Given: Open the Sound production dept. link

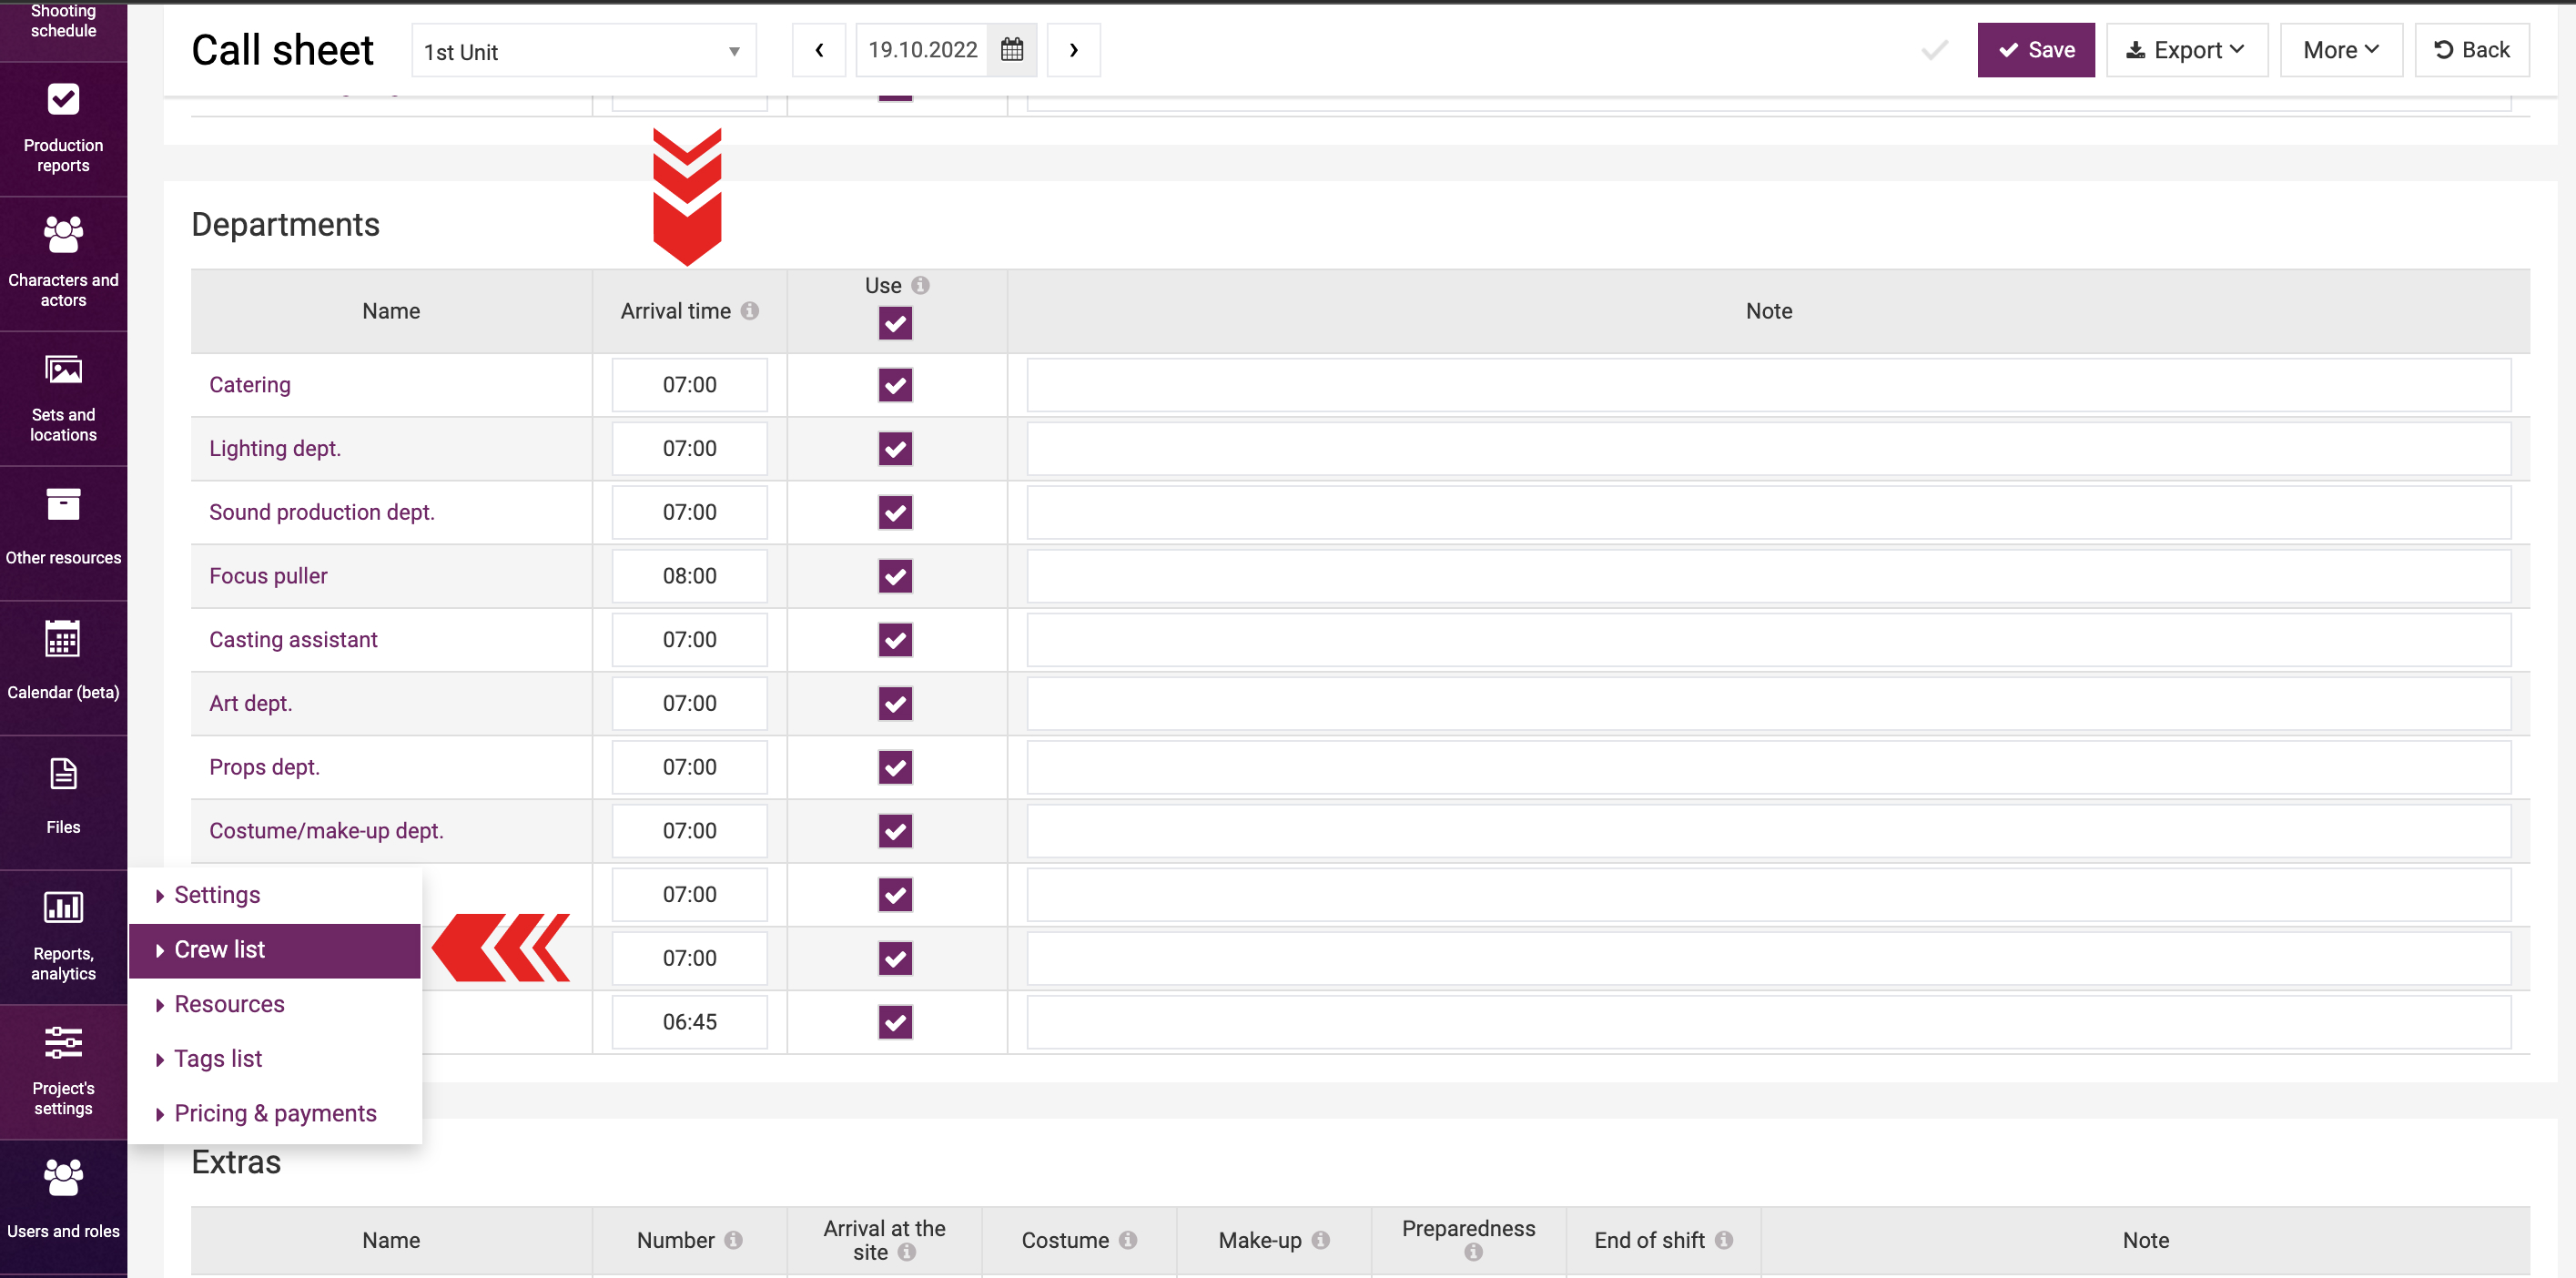Looking at the screenshot, I should click(x=322, y=512).
